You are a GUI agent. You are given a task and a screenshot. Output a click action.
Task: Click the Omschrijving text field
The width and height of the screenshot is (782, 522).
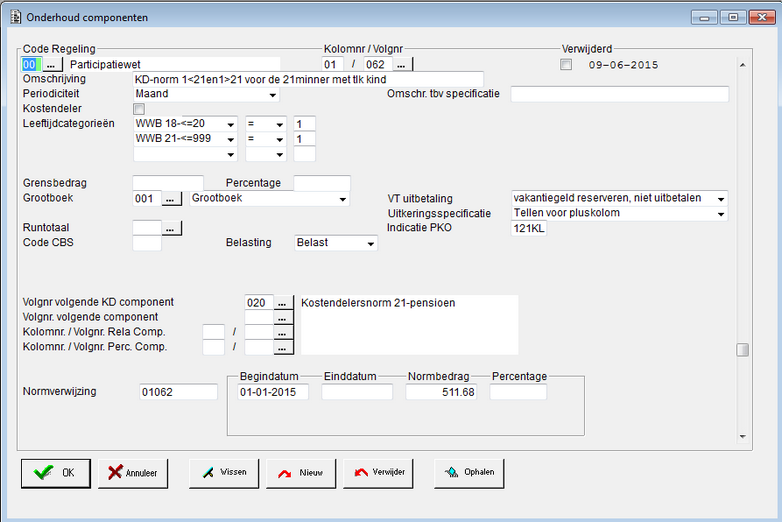point(308,79)
